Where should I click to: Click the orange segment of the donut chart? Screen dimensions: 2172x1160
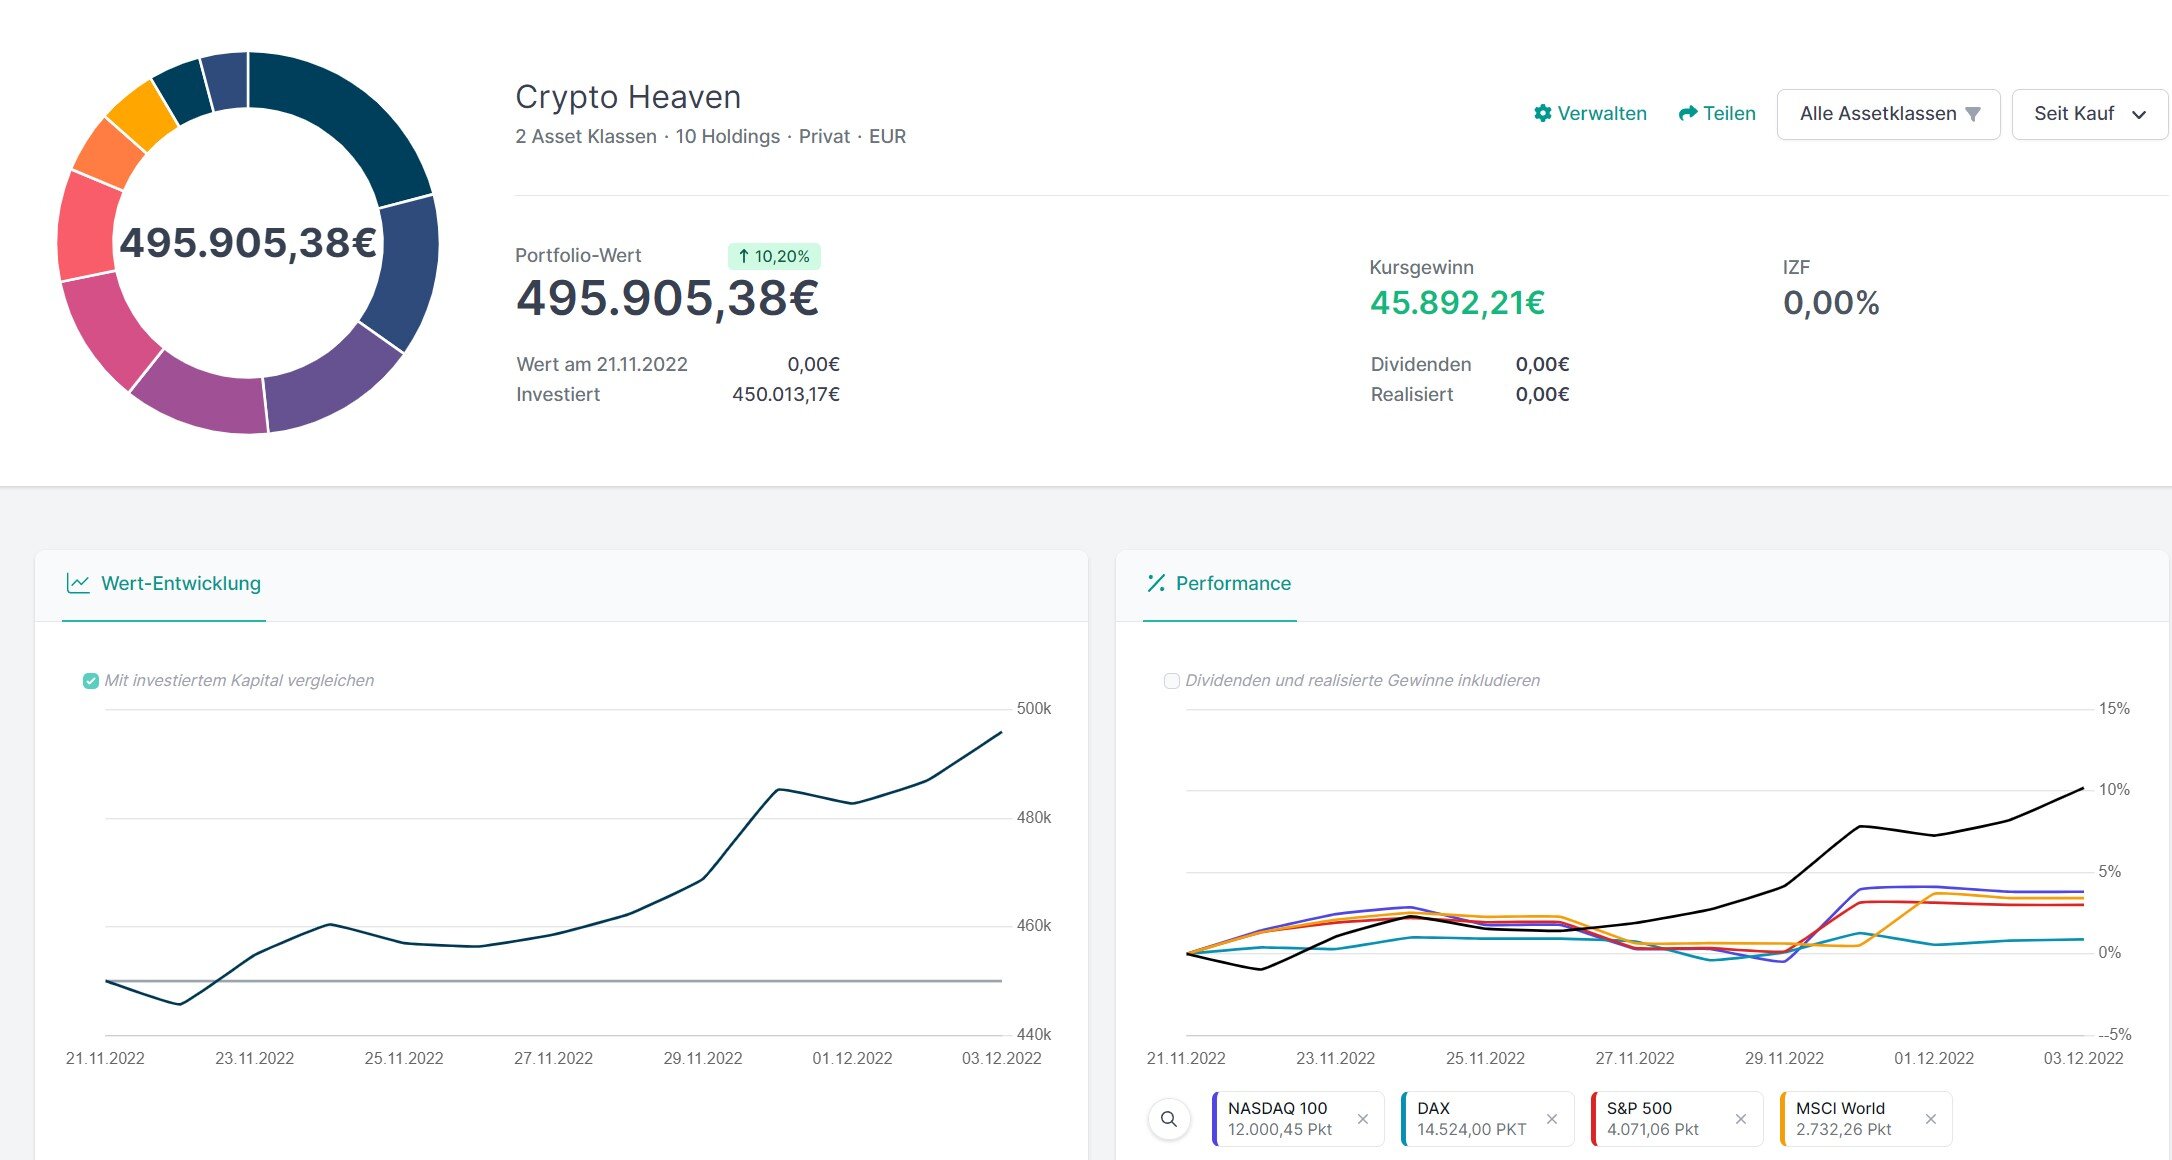pos(110,153)
